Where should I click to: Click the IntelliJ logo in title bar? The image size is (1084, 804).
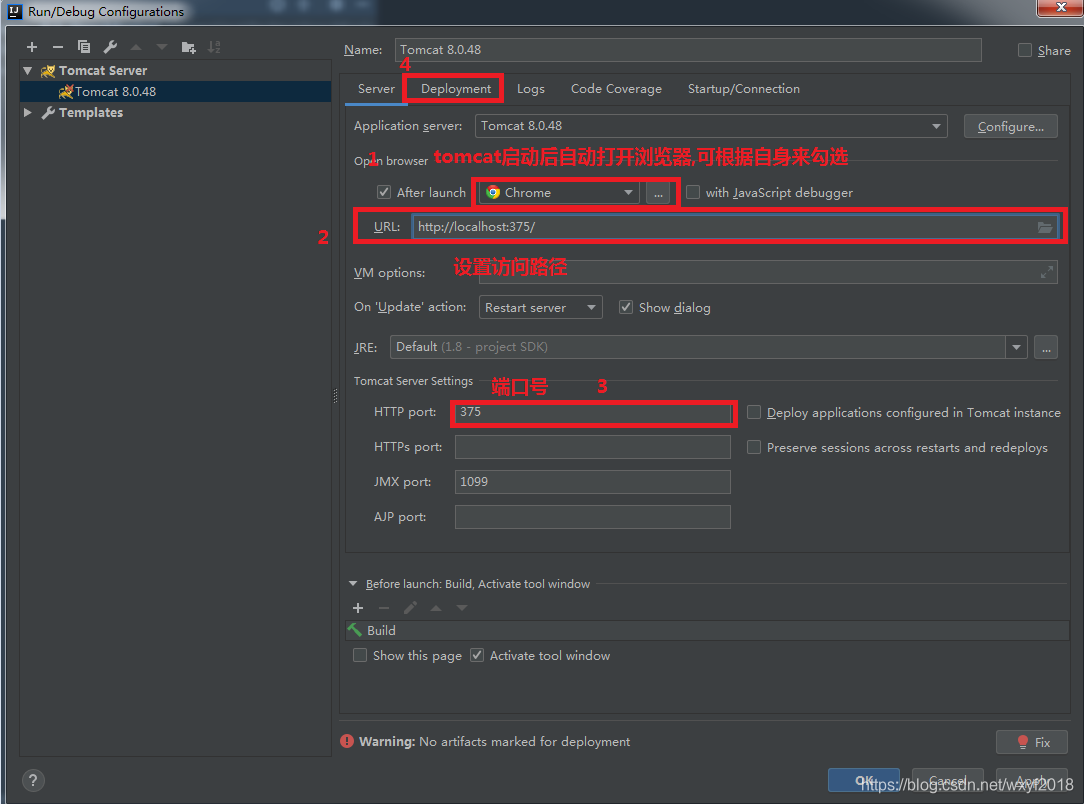click(15, 11)
